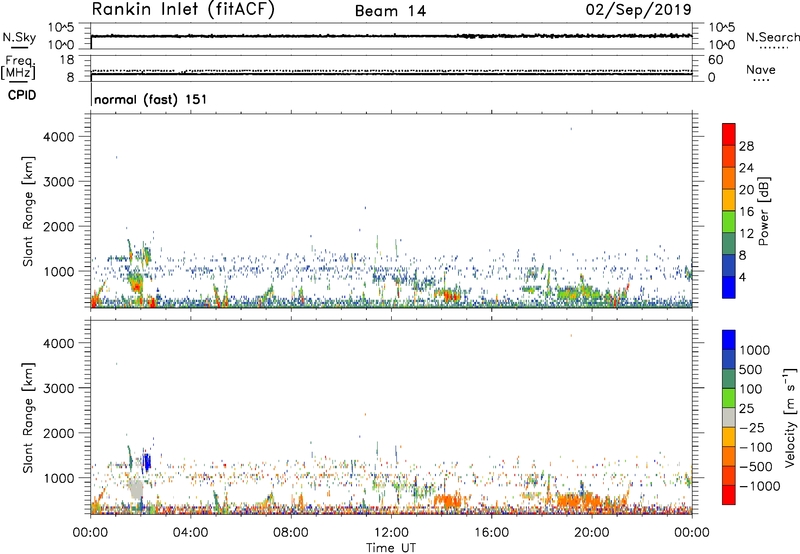The height and width of the screenshot is (554, 800).
Task: Click the red 28 dB power color band
Action: [729, 135]
